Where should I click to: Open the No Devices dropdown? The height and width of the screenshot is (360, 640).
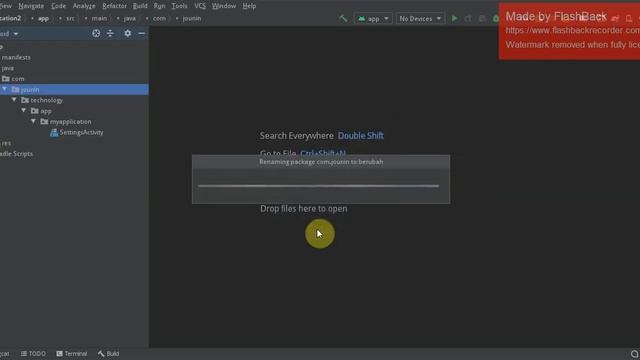point(420,18)
